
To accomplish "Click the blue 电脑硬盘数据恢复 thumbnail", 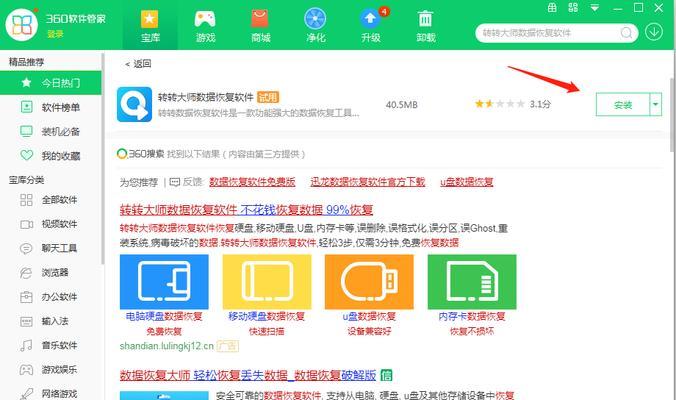I will tap(164, 281).
